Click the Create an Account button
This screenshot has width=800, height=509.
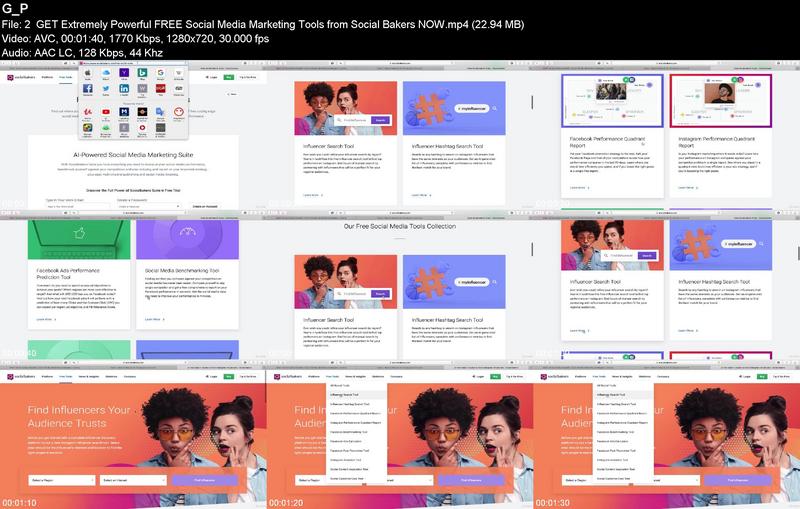click(205, 206)
